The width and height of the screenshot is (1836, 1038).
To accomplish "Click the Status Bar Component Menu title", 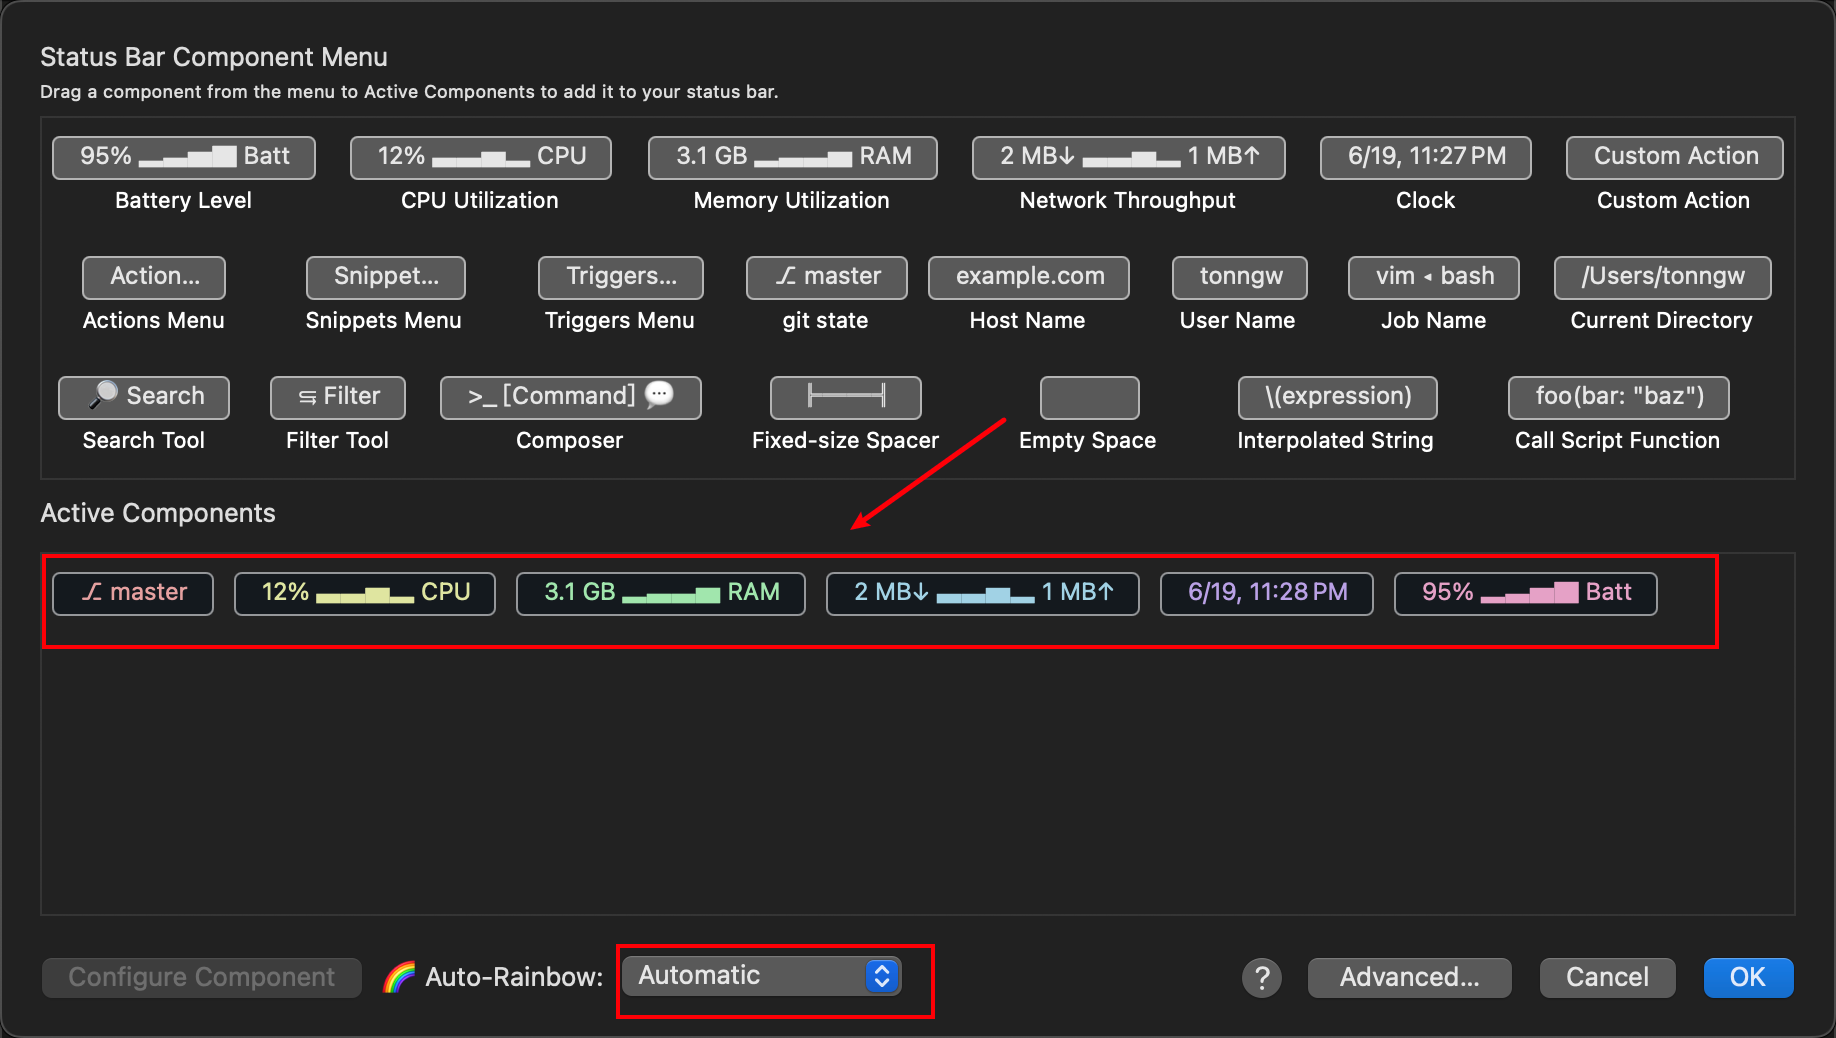I will point(214,57).
